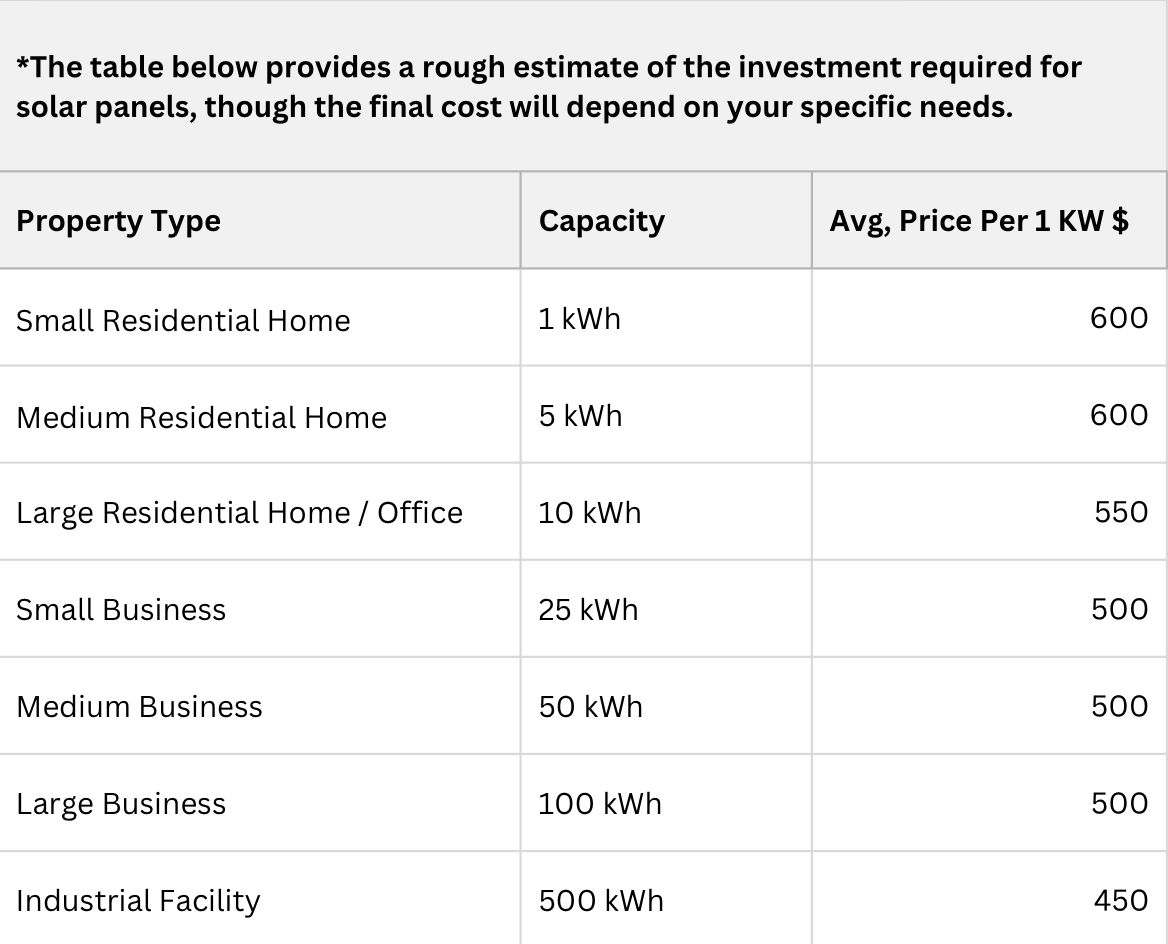Select the Large Residential Home / Office cell
The image size is (1168, 944).
tap(239, 513)
